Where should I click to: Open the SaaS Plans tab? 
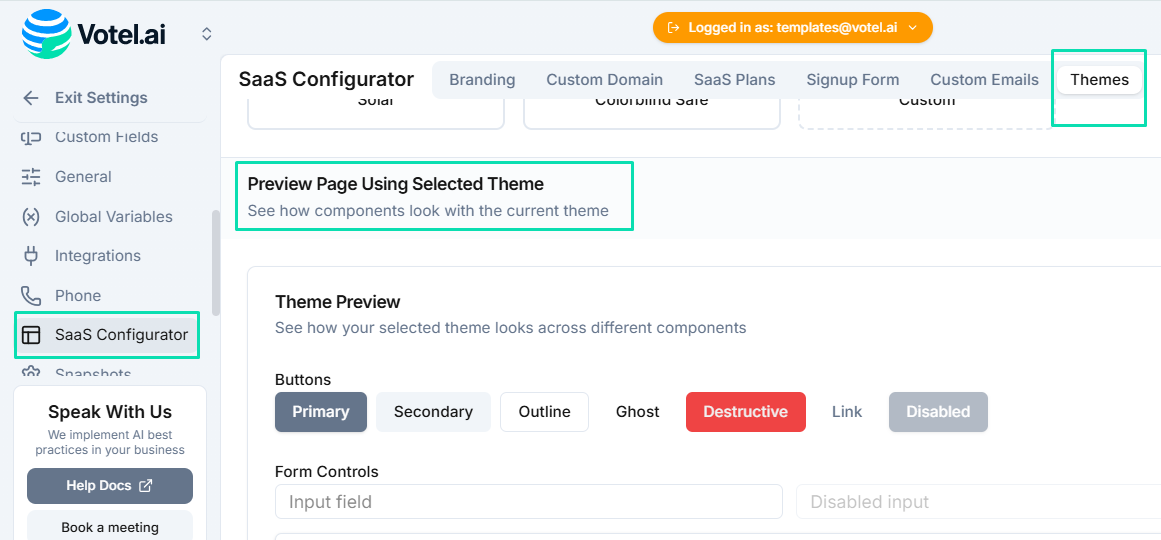[734, 80]
